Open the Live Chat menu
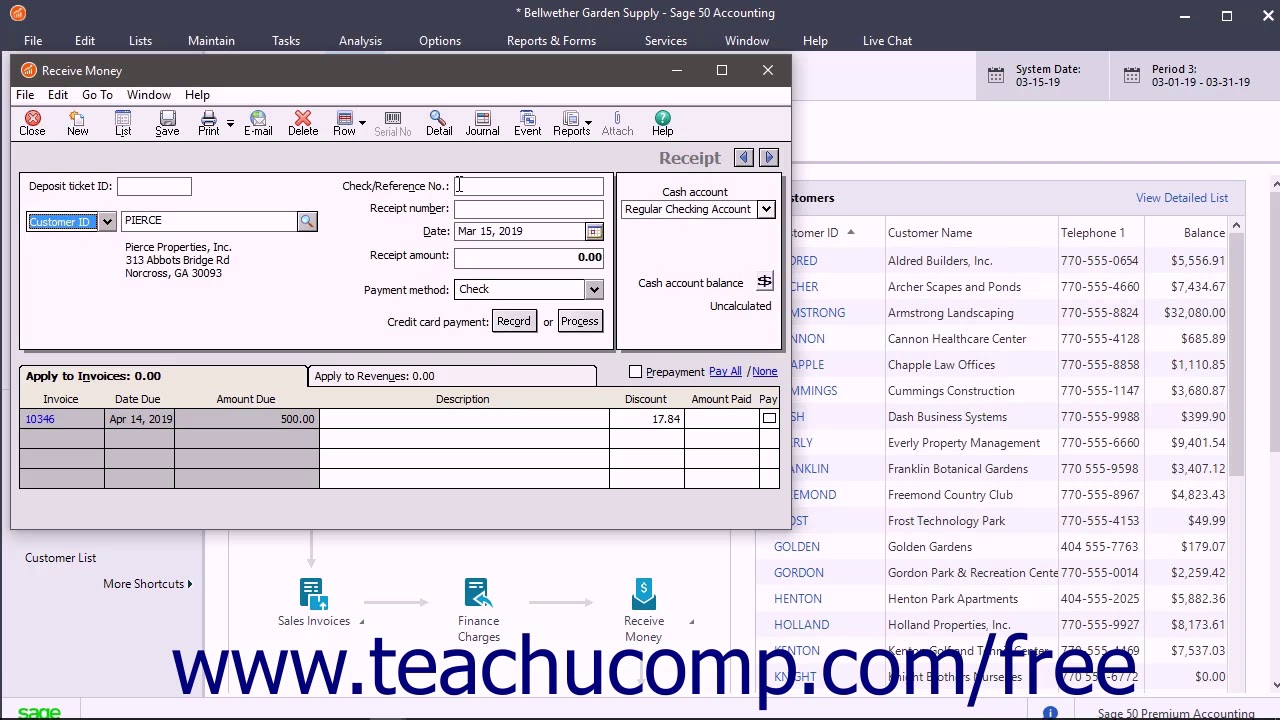The image size is (1280, 720). 887,41
